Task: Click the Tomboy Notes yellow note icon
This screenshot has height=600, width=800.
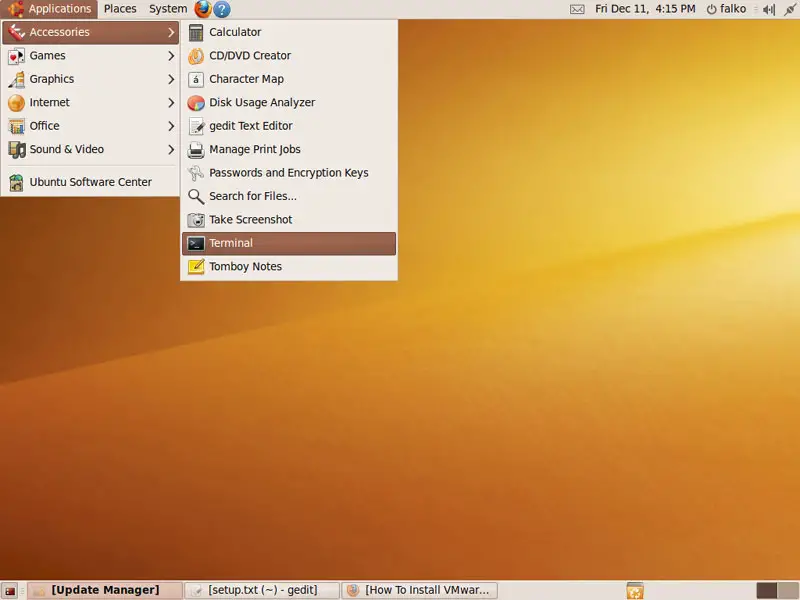Action: 196,267
